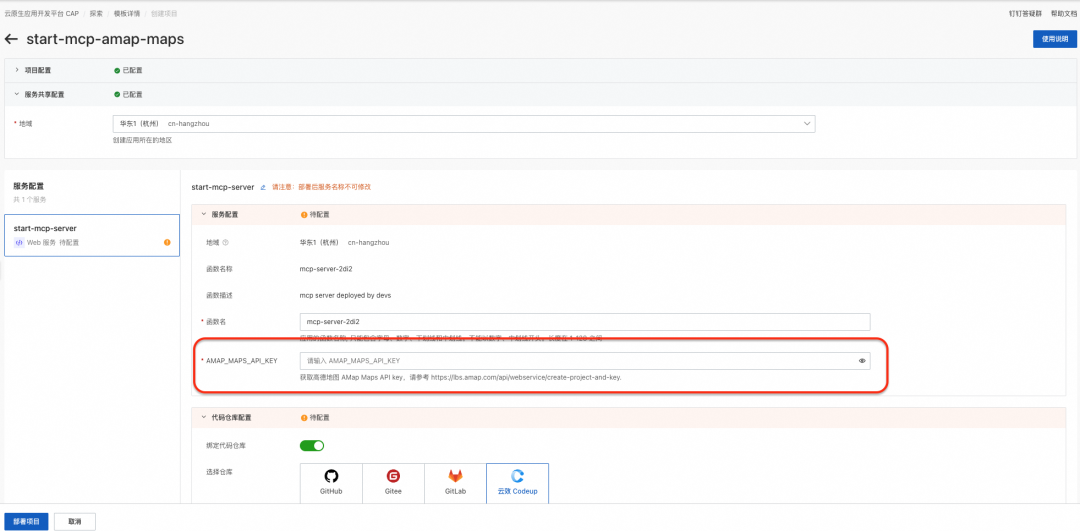Click the help icon next to 地域 label
The width and height of the screenshot is (1080, 531).
[226, 242]
